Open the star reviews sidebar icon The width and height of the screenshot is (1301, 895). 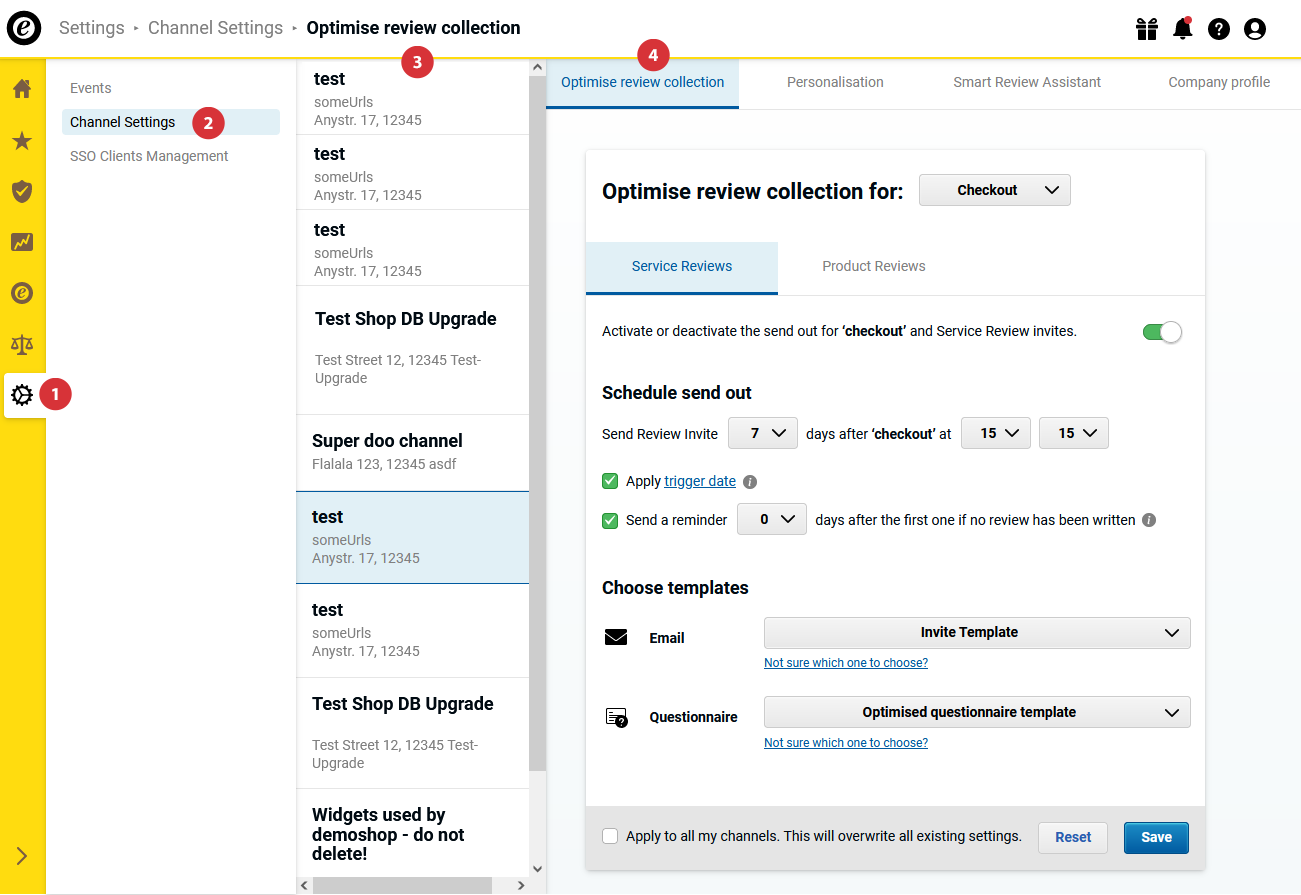22,140
